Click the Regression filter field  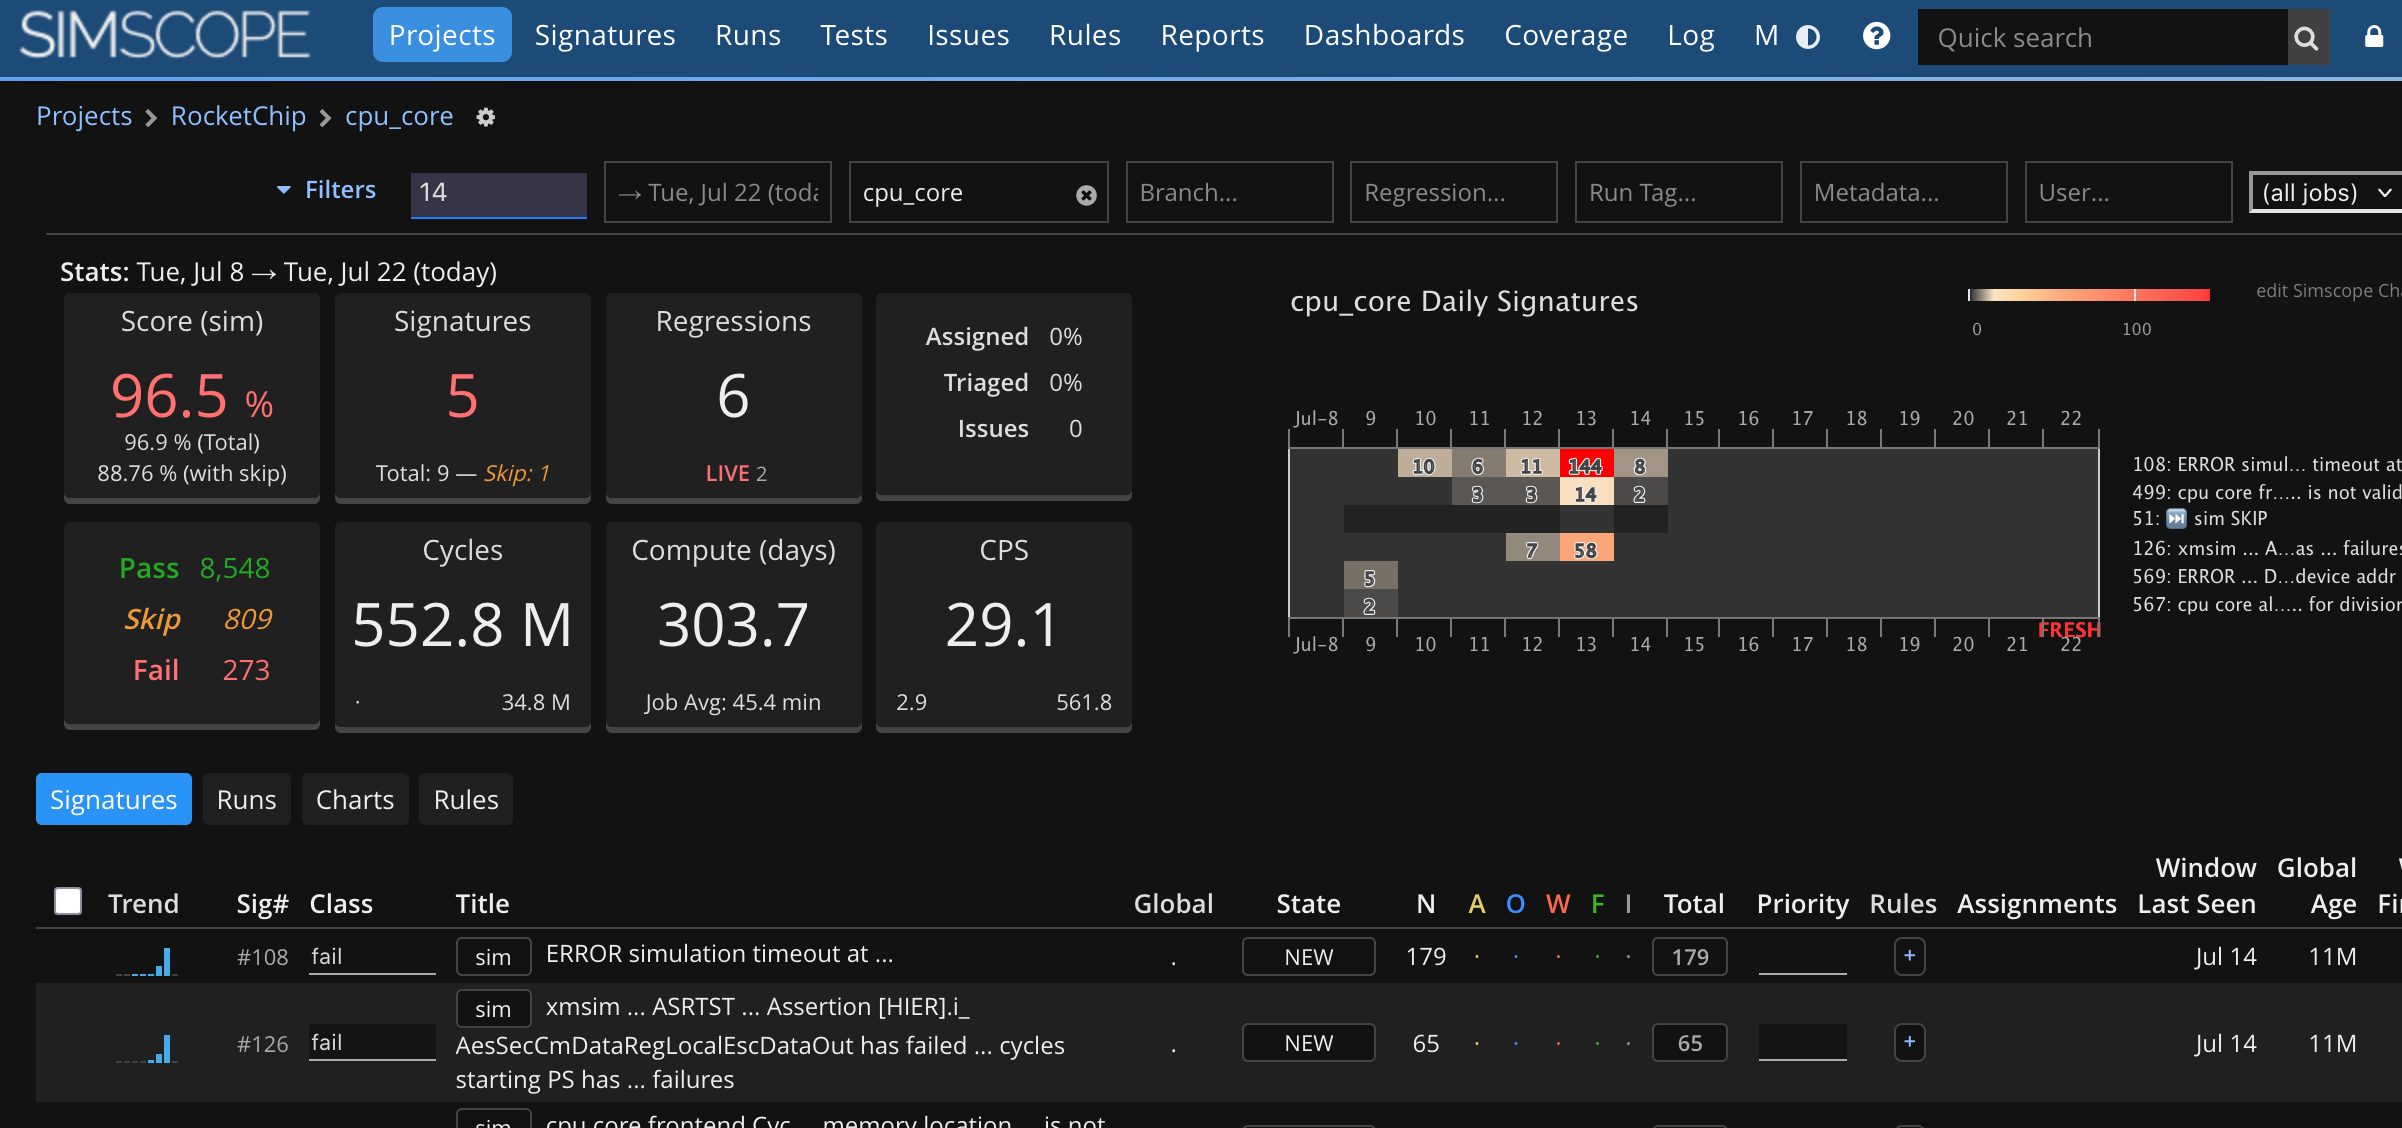click(1454, 192)
